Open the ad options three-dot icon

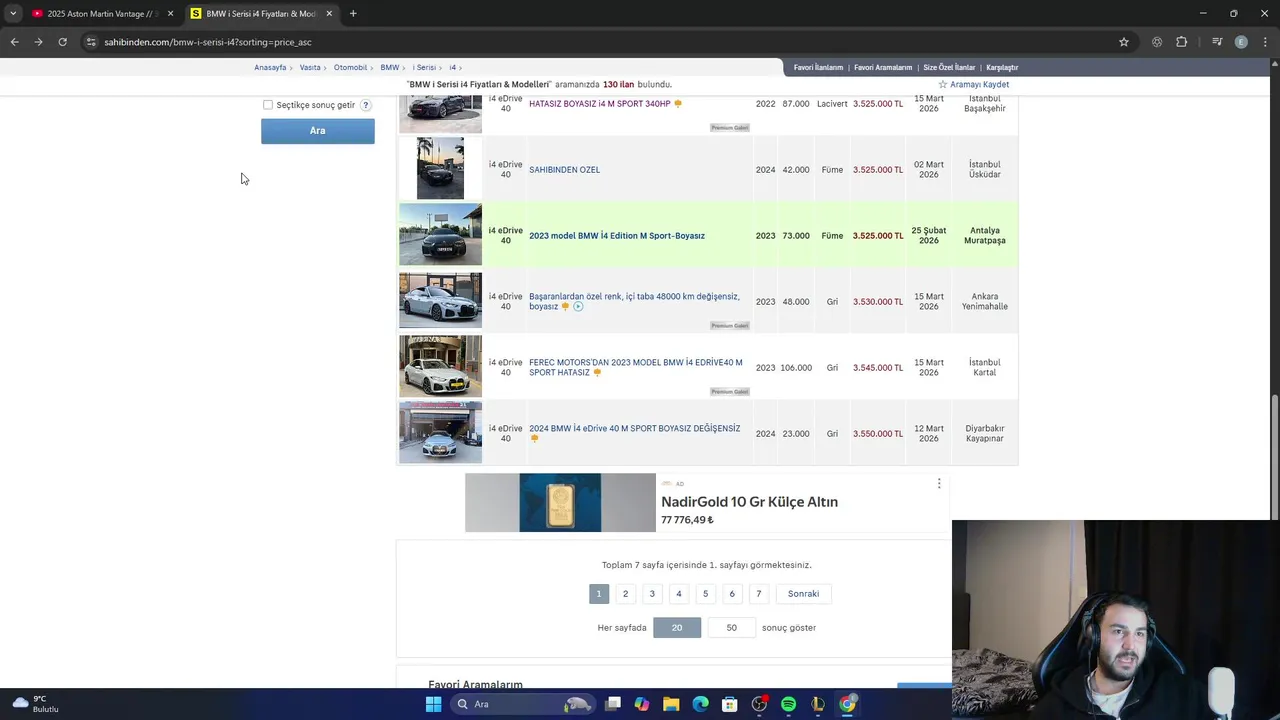[x=939, y=484]
